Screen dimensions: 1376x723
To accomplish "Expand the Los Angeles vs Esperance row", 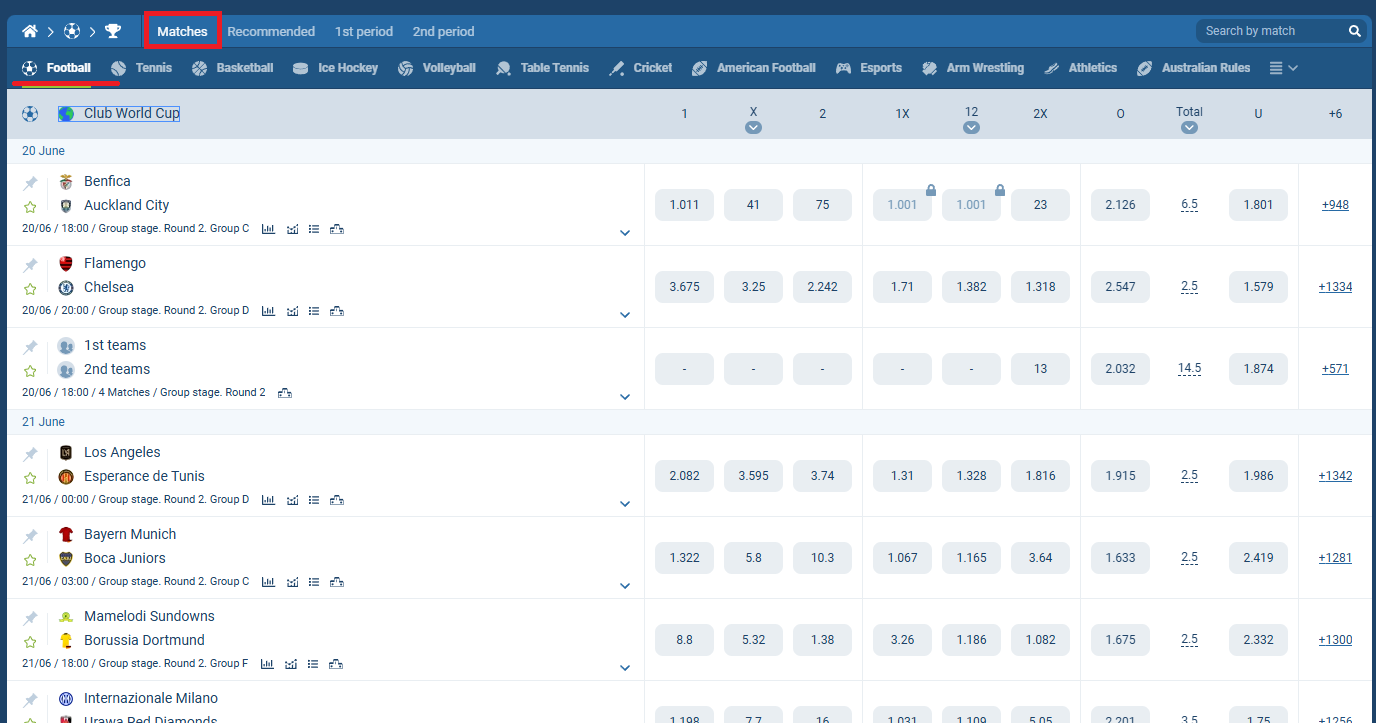I will (625, 504).
